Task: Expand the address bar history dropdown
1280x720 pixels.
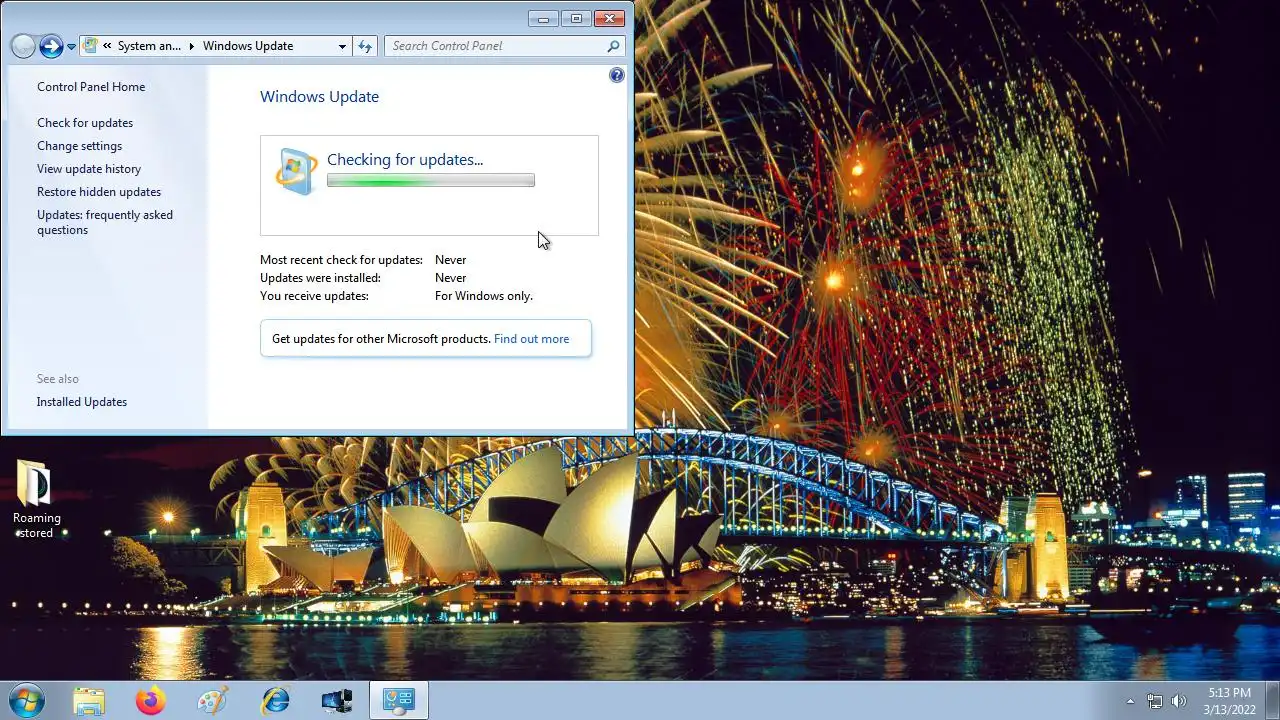Action: [342, 46]
